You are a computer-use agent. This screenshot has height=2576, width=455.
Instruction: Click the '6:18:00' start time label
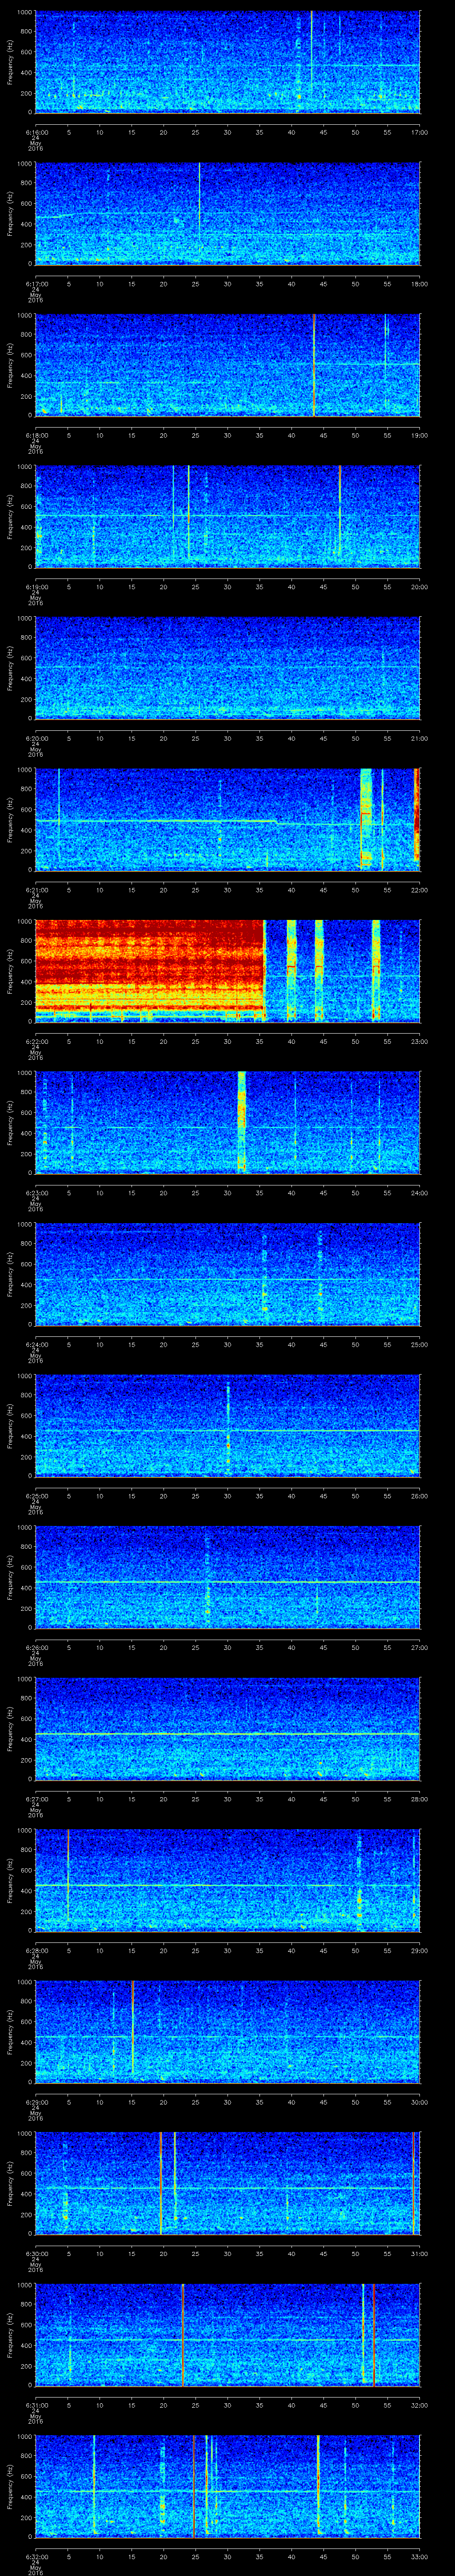click(36, 435)
